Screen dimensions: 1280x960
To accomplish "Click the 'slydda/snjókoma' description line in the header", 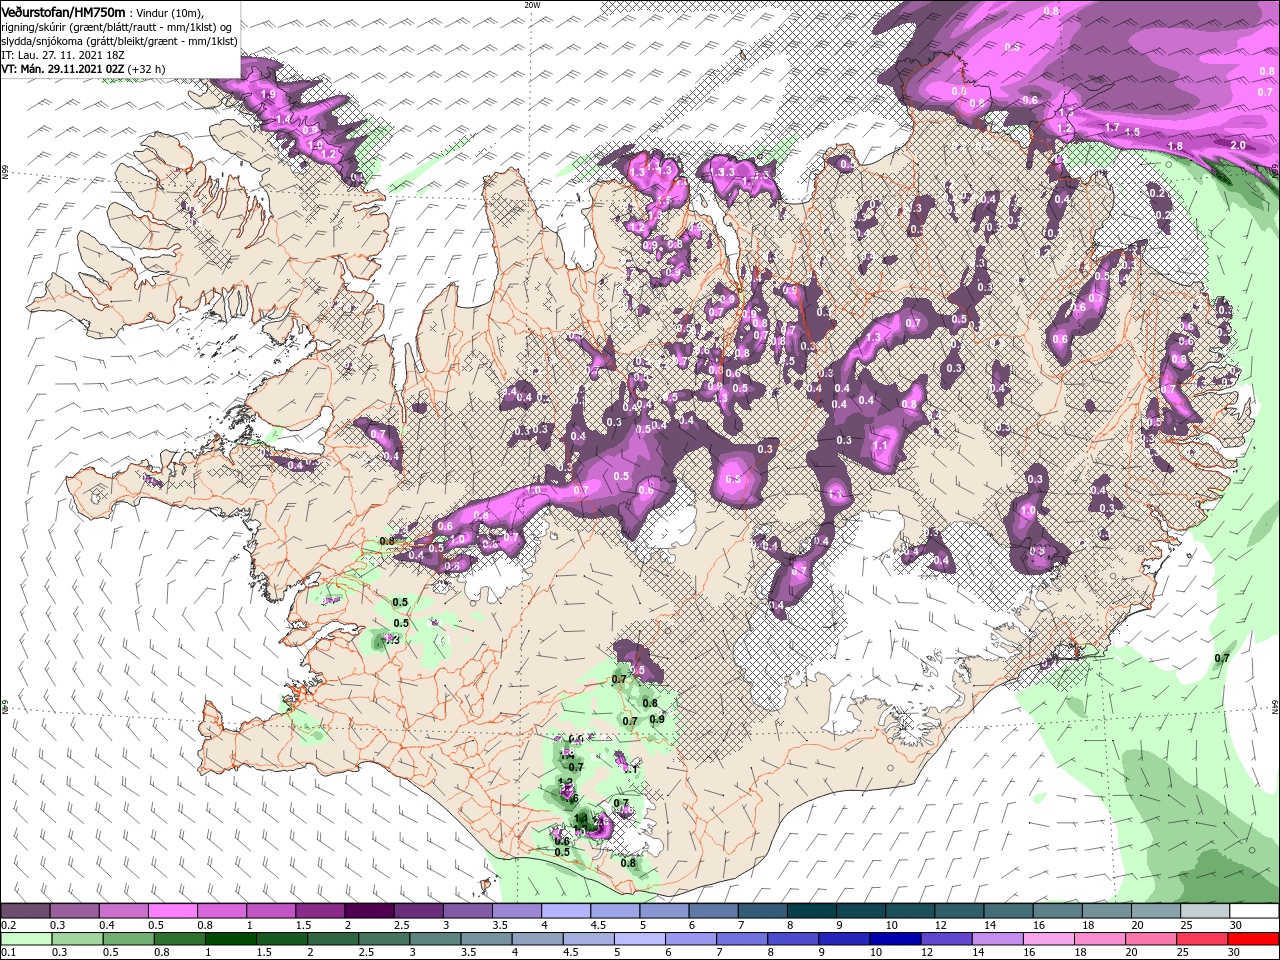I will pos(119,41).
